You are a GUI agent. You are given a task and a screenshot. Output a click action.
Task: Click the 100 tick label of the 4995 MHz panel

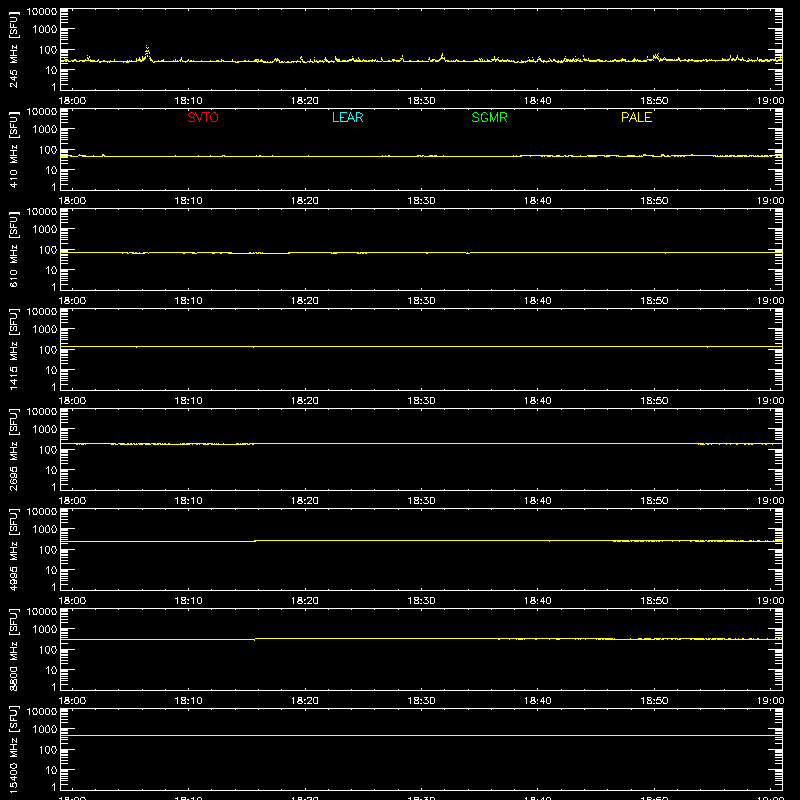point(48,550)
